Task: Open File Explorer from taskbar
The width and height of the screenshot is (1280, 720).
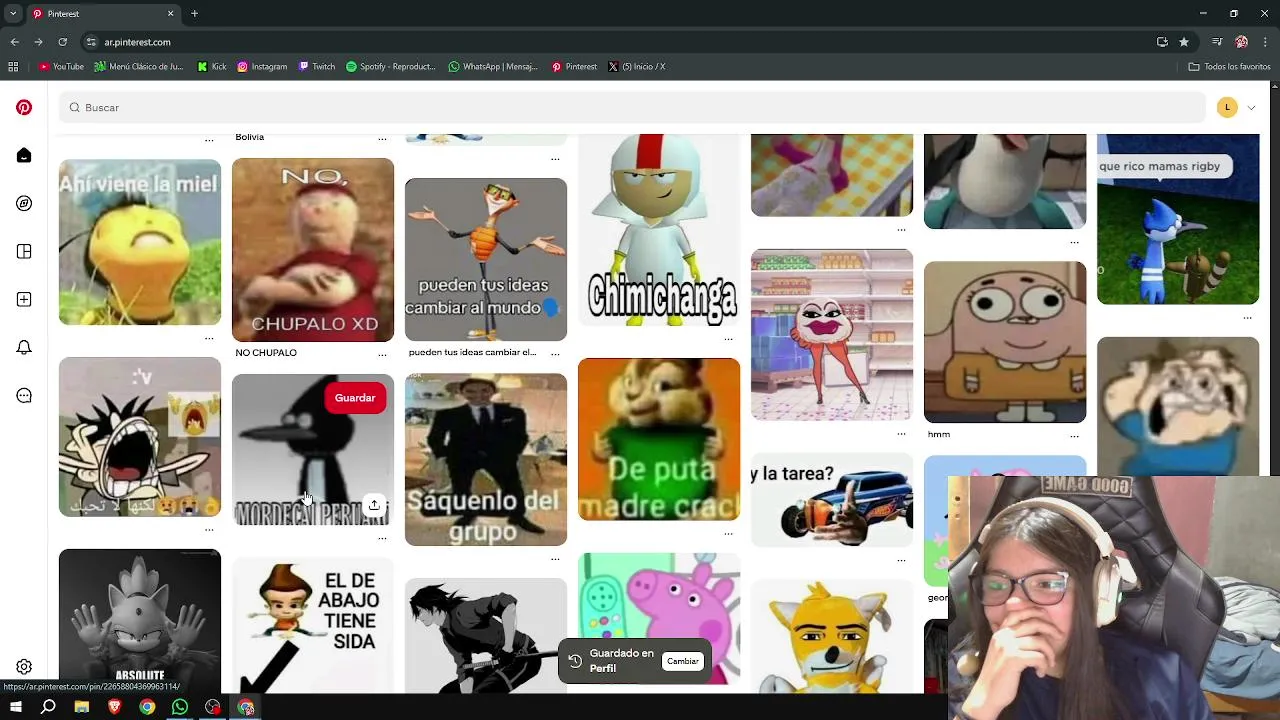Action: point(81,707)
